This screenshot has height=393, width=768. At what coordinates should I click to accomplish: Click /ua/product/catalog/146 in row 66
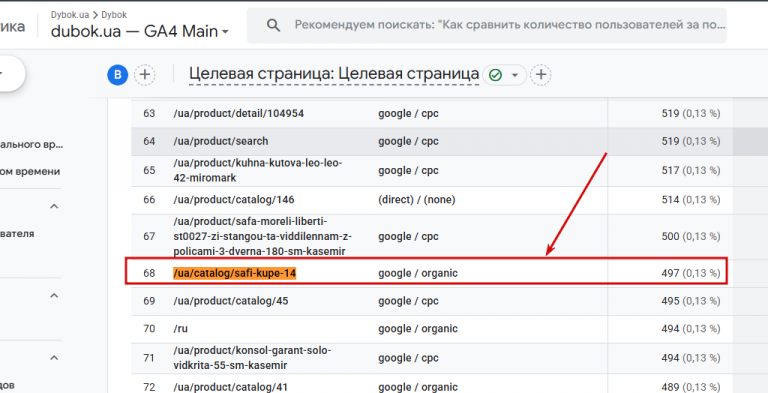point(234,200)
